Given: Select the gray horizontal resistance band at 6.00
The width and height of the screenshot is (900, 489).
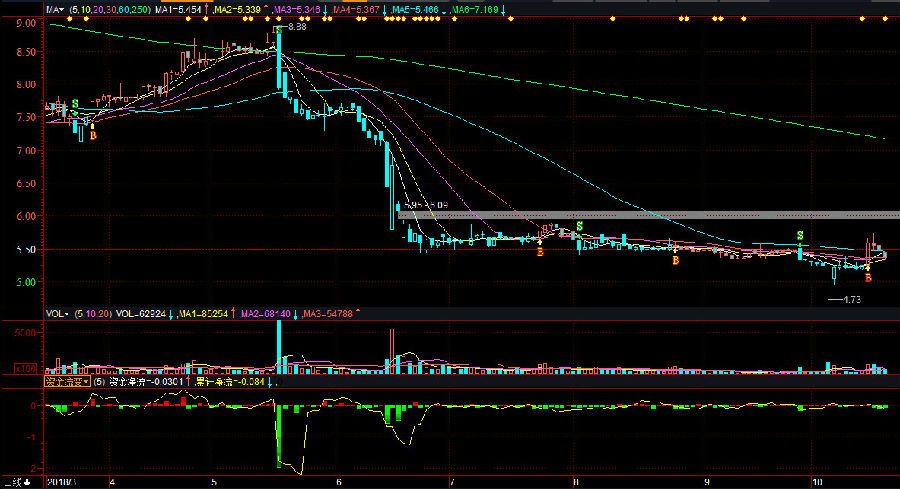Looking at the screenshot, I should pyautogui.click(x=648, y=214).
